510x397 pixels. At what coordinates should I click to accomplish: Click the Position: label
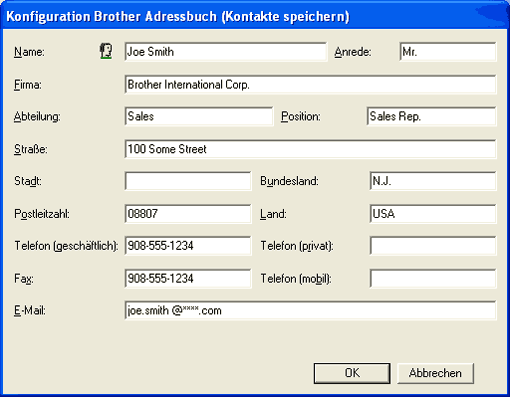(x=301, y=117)
